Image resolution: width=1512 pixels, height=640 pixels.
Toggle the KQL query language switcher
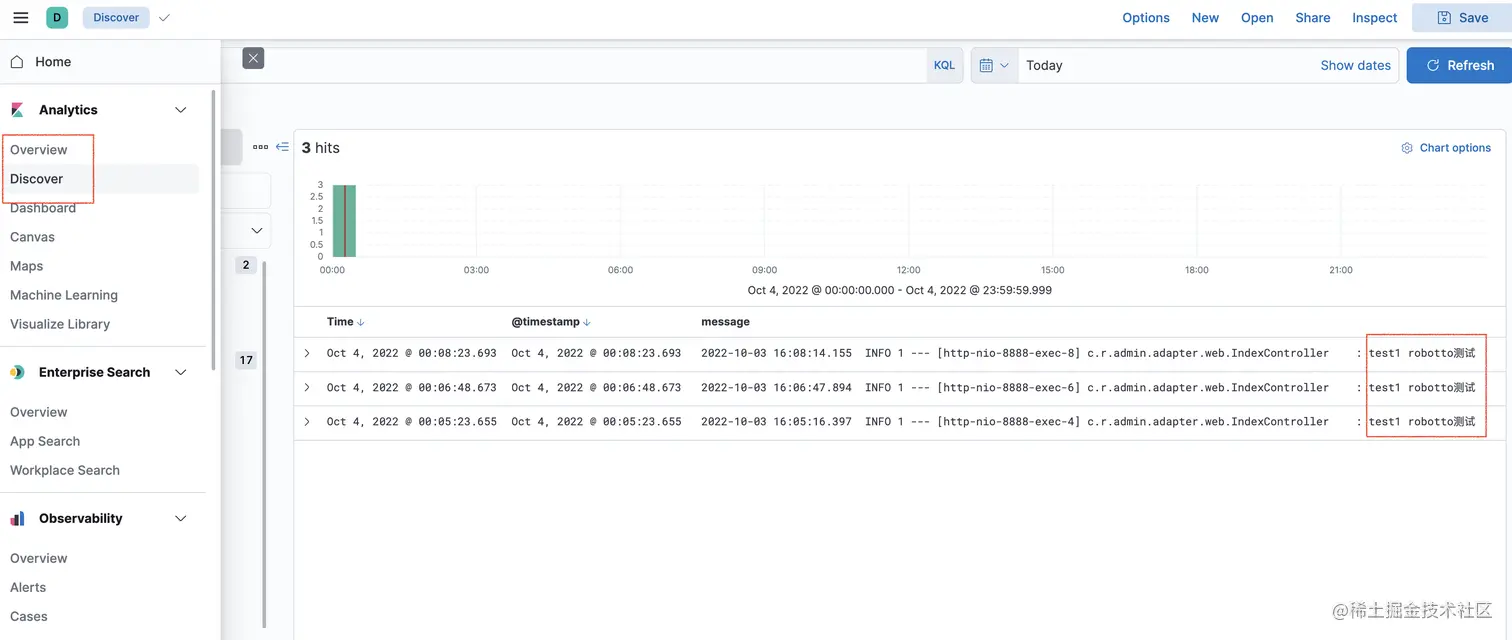coord(944,65)
